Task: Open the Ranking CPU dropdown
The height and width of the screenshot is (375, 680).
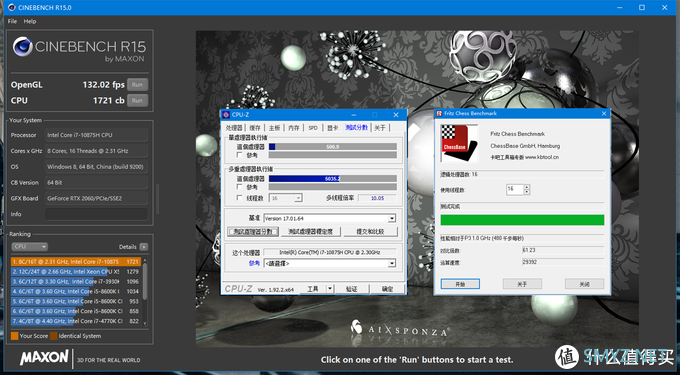Action: coord(29,247)
